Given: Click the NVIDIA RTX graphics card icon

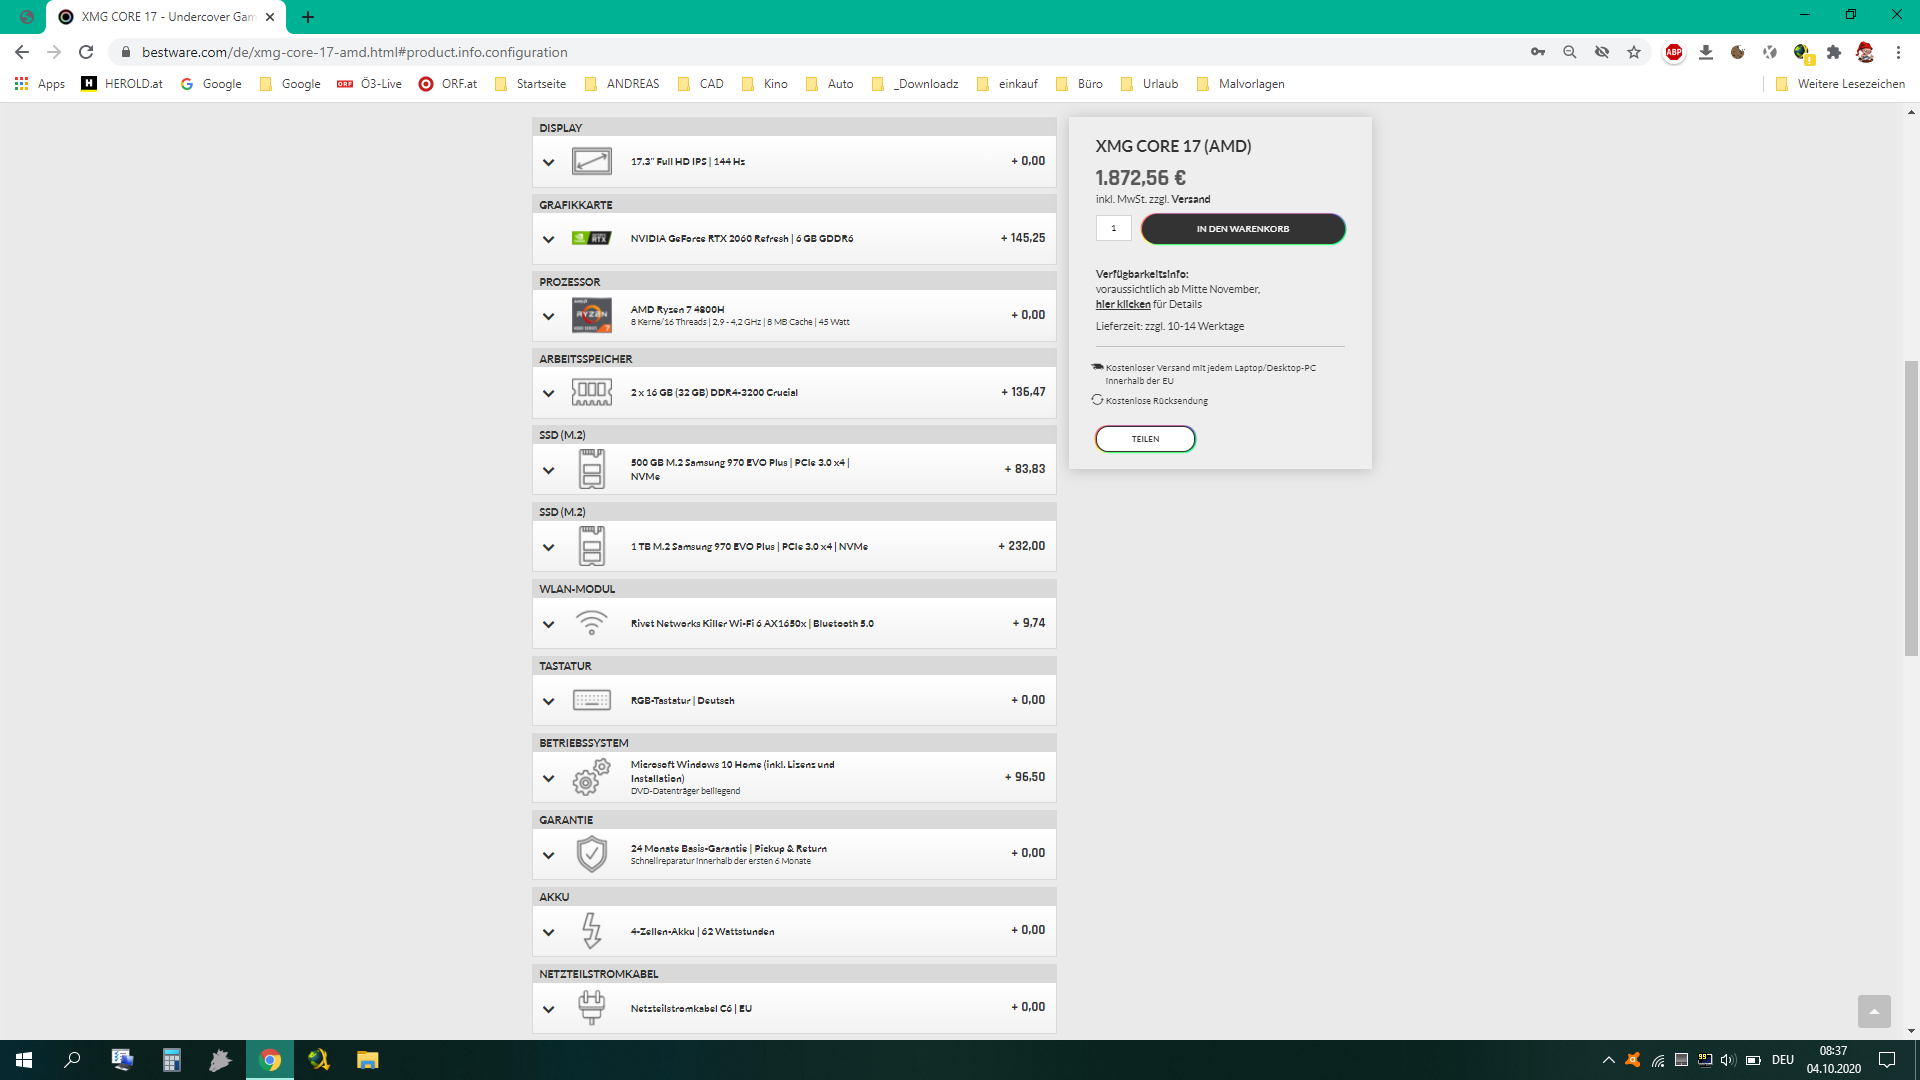Looking at the screenshot, I should click(591, 238).
